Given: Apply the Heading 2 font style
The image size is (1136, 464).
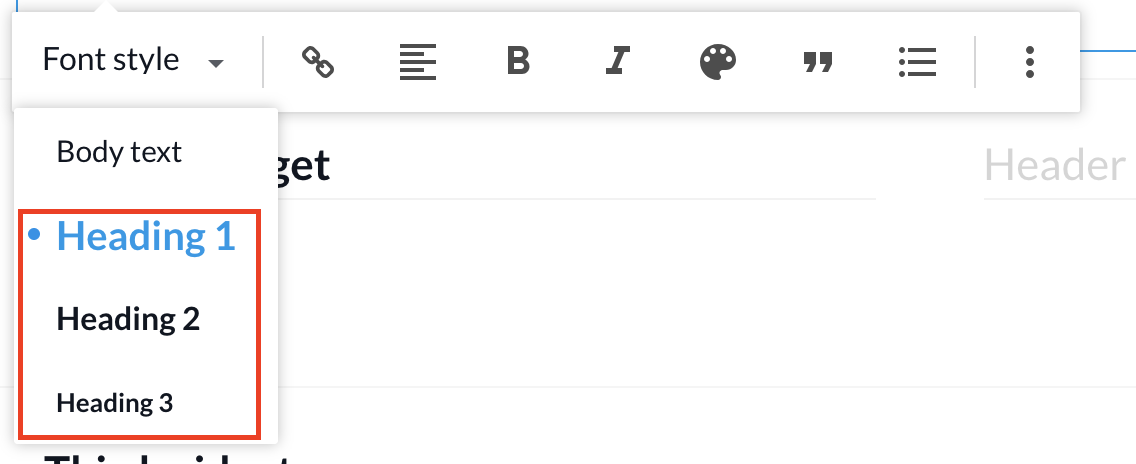Looking at the screenshot, I should pos(128,319).
